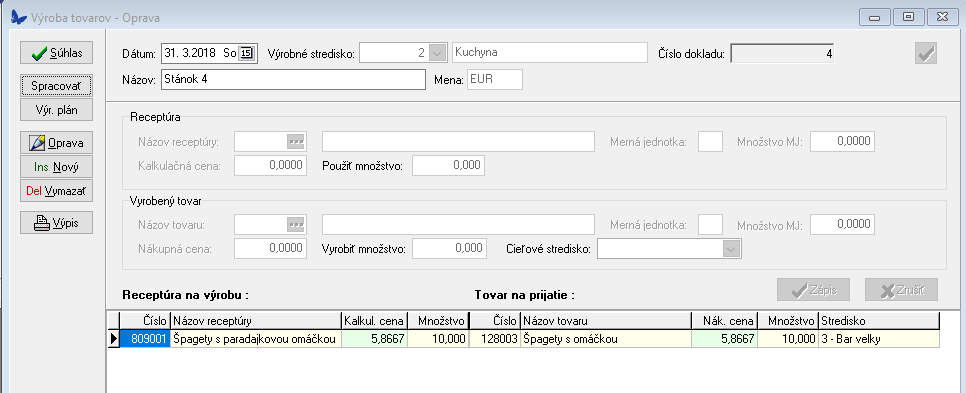Add a new row with Ins Nový
The width and height of the screenshot is (966, 393).
point(57,166)
